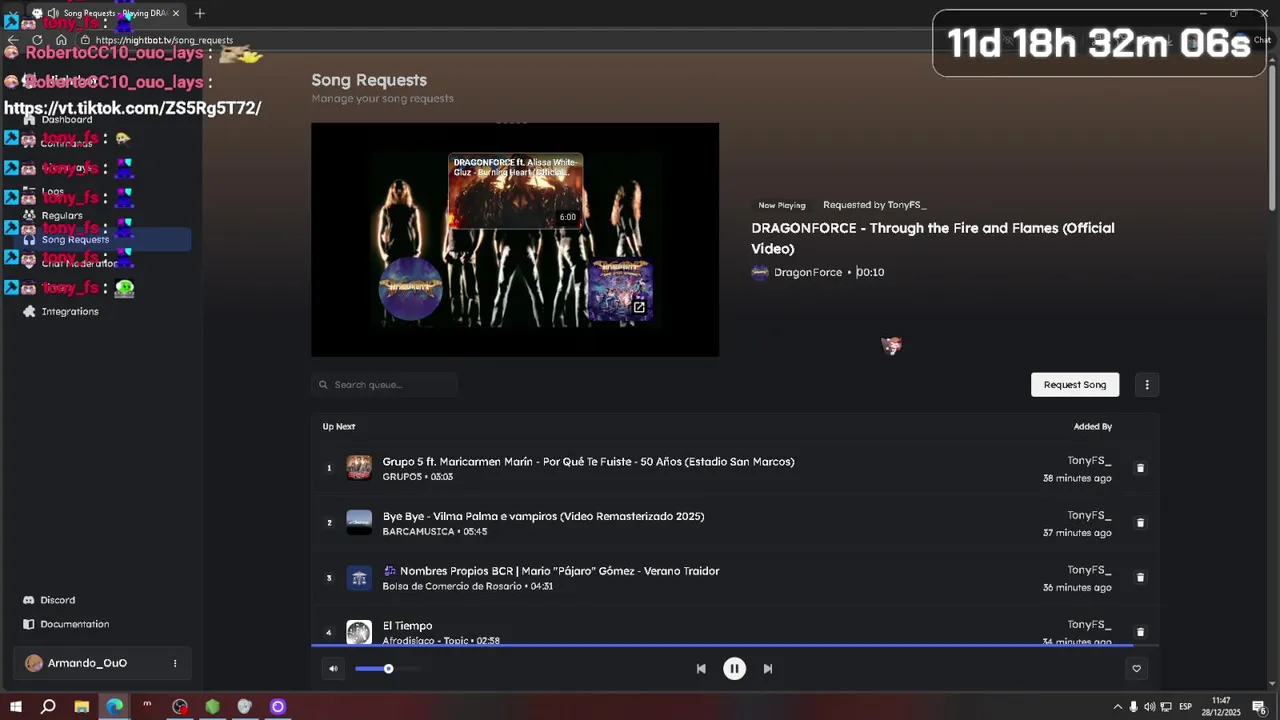The width and height of the screenshot is (1280, 720).
Task: Pause the current song playback
Action: tap(734, 669)
